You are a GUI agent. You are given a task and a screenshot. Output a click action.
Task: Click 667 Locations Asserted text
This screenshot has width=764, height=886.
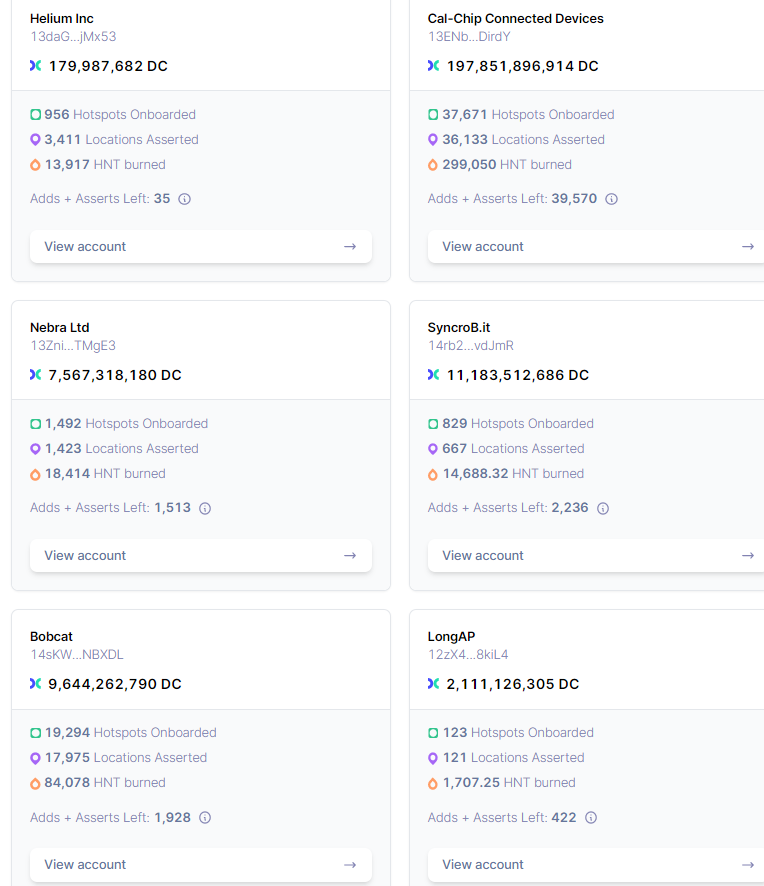513,449
